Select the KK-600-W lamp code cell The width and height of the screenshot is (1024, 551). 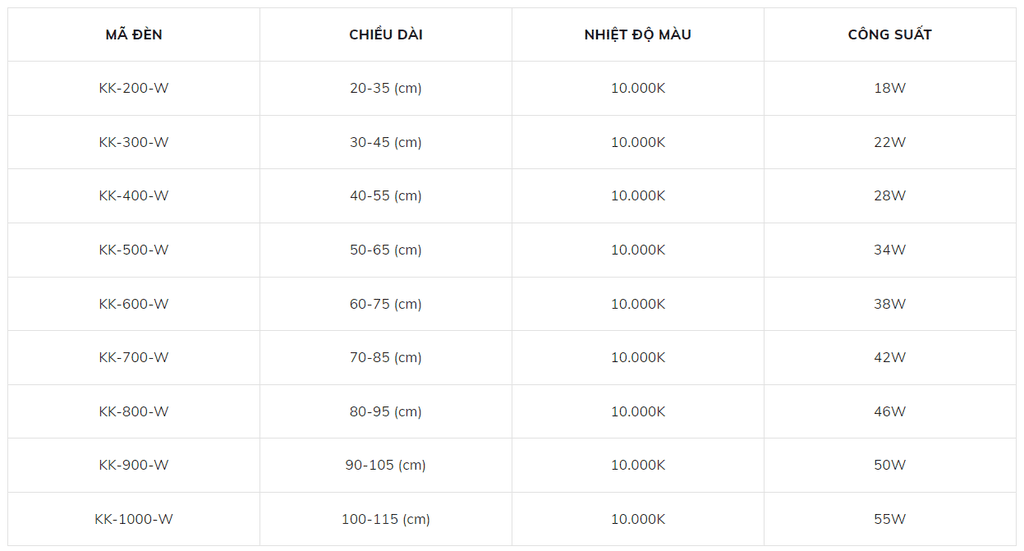pos(134,304)
